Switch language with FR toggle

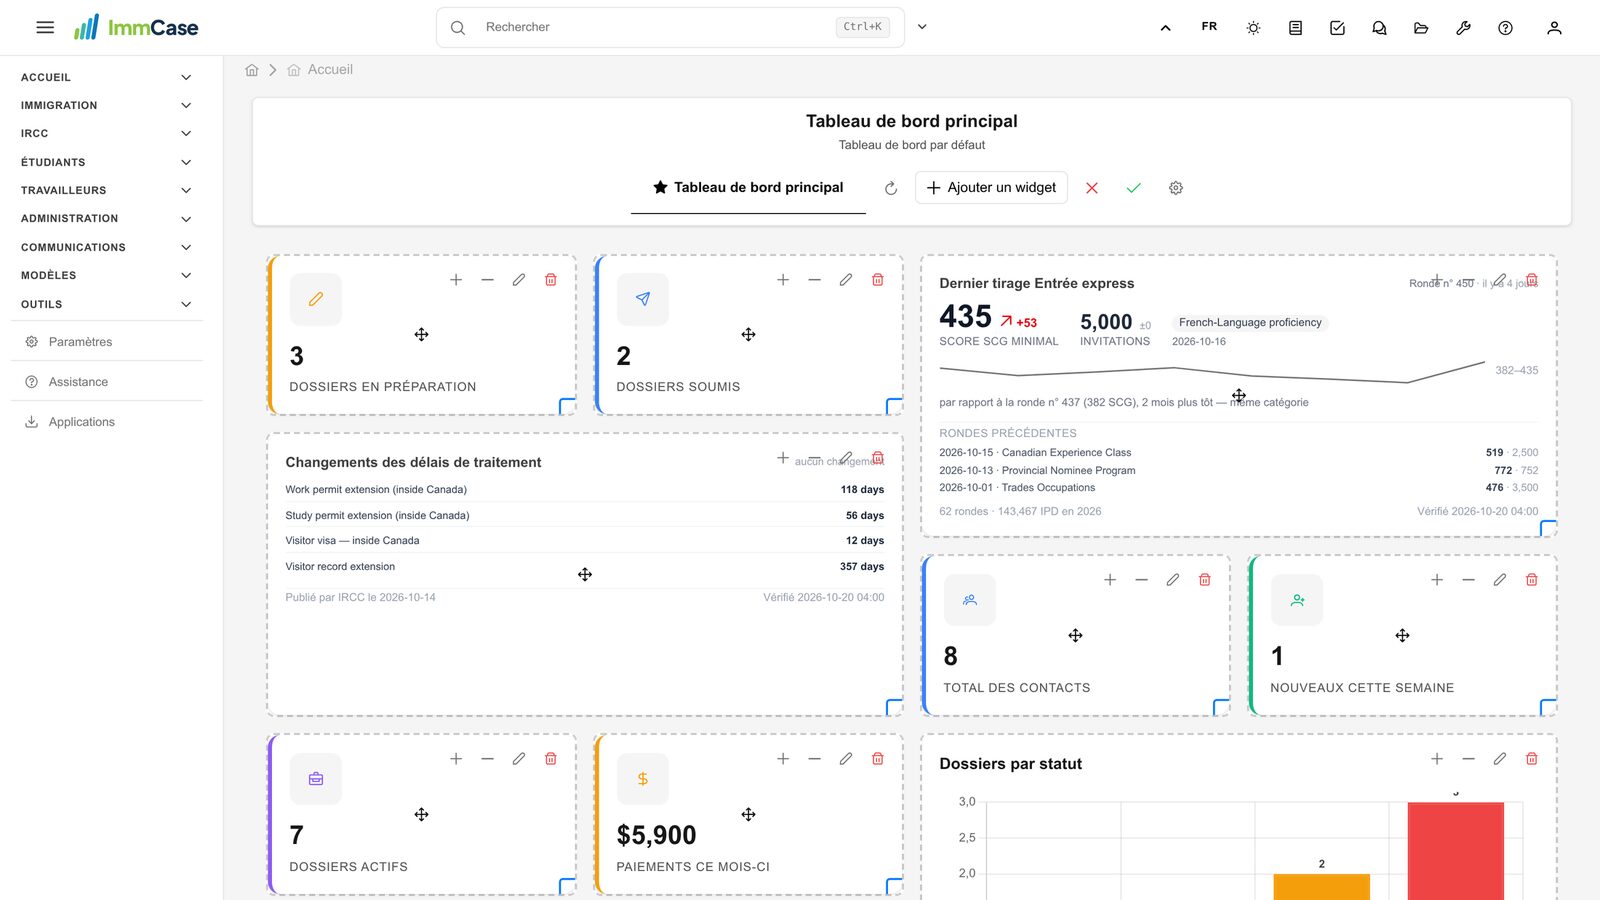click(x=1209, y=27)
